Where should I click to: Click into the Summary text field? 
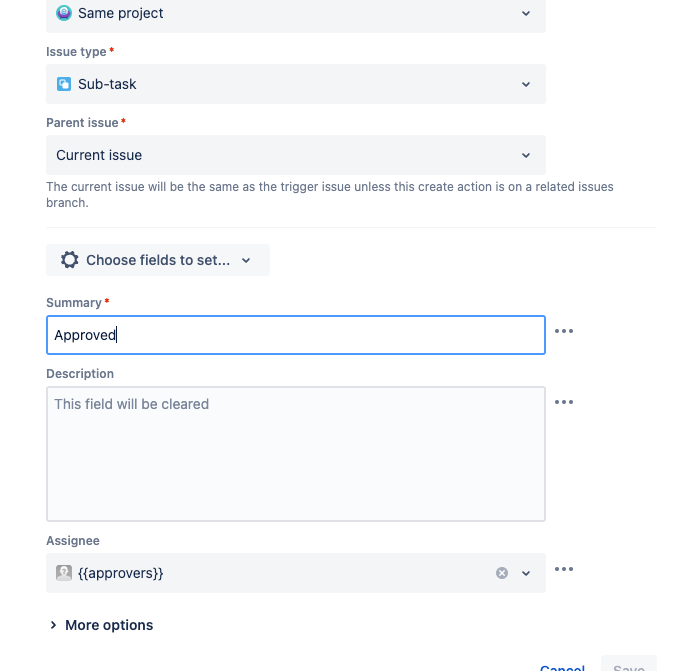(296, 335)
